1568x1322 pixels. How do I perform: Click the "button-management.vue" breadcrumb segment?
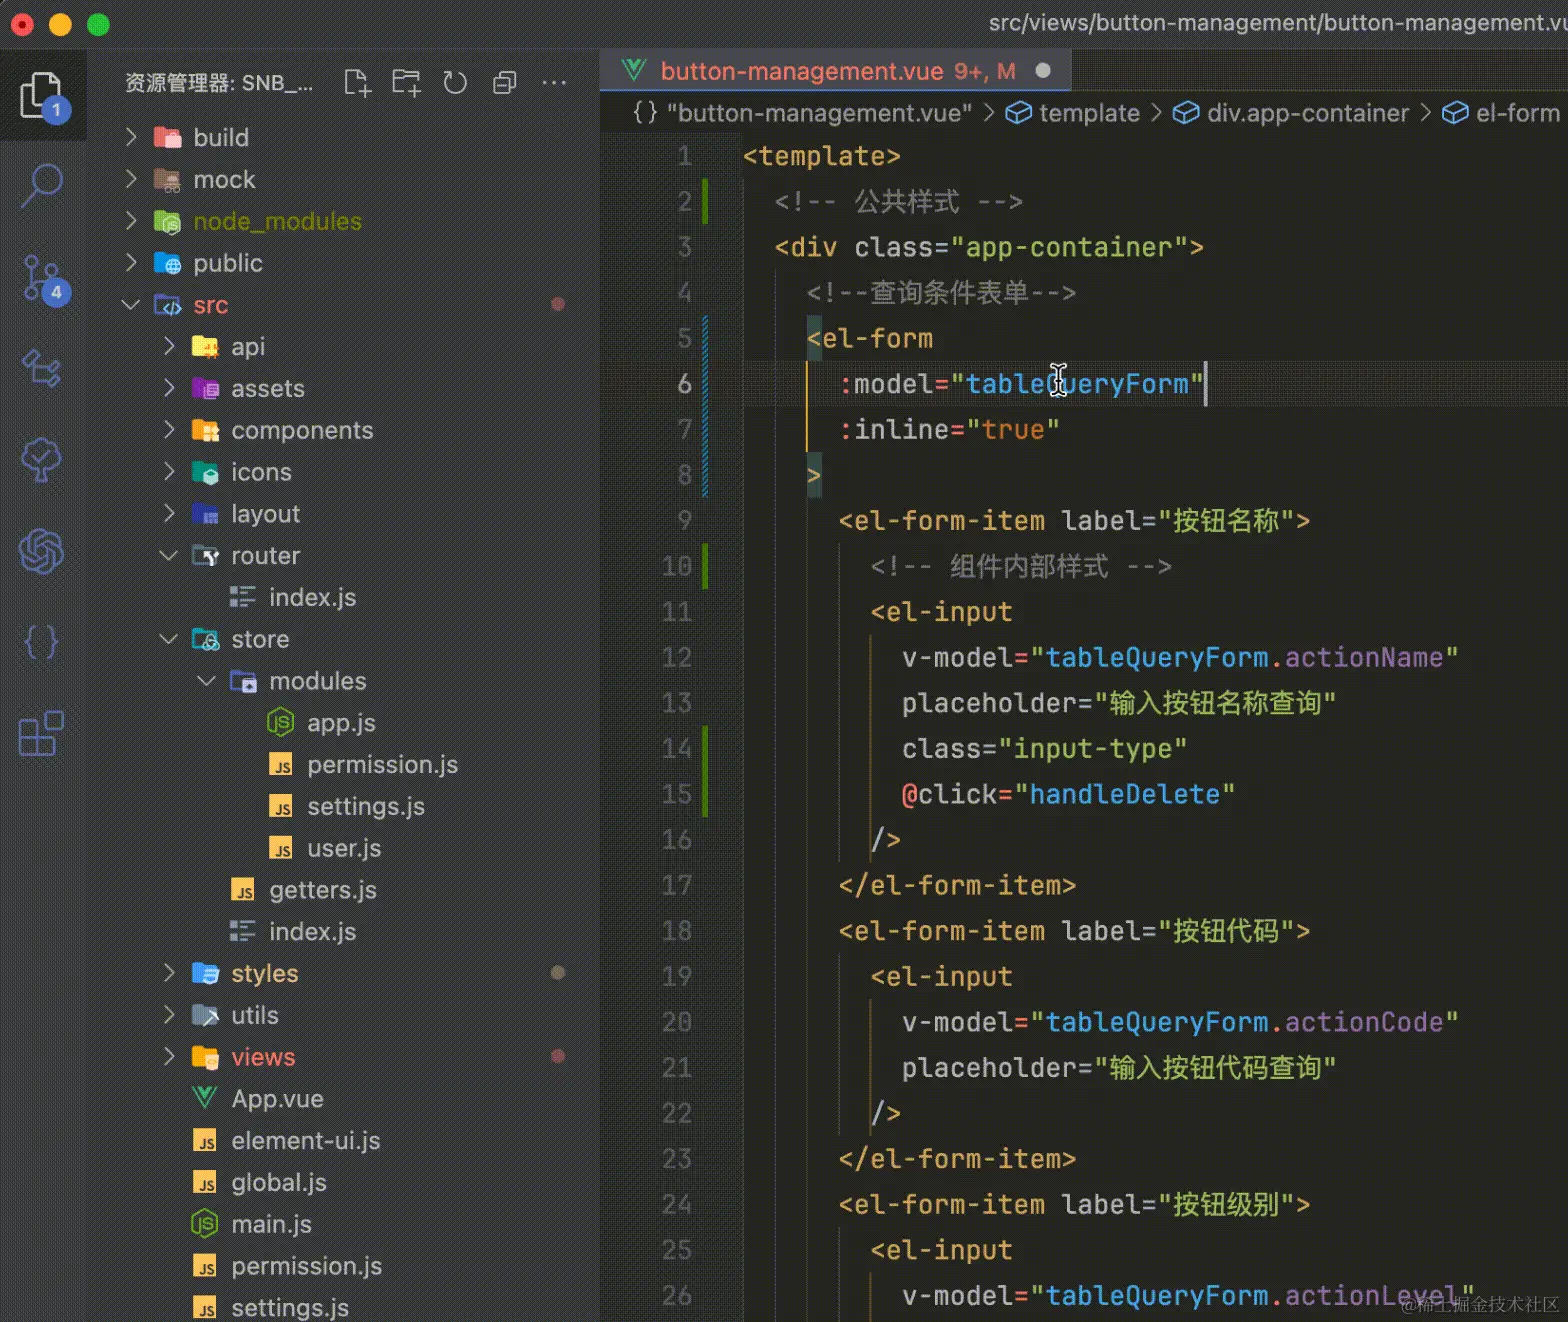pos(803,113)
